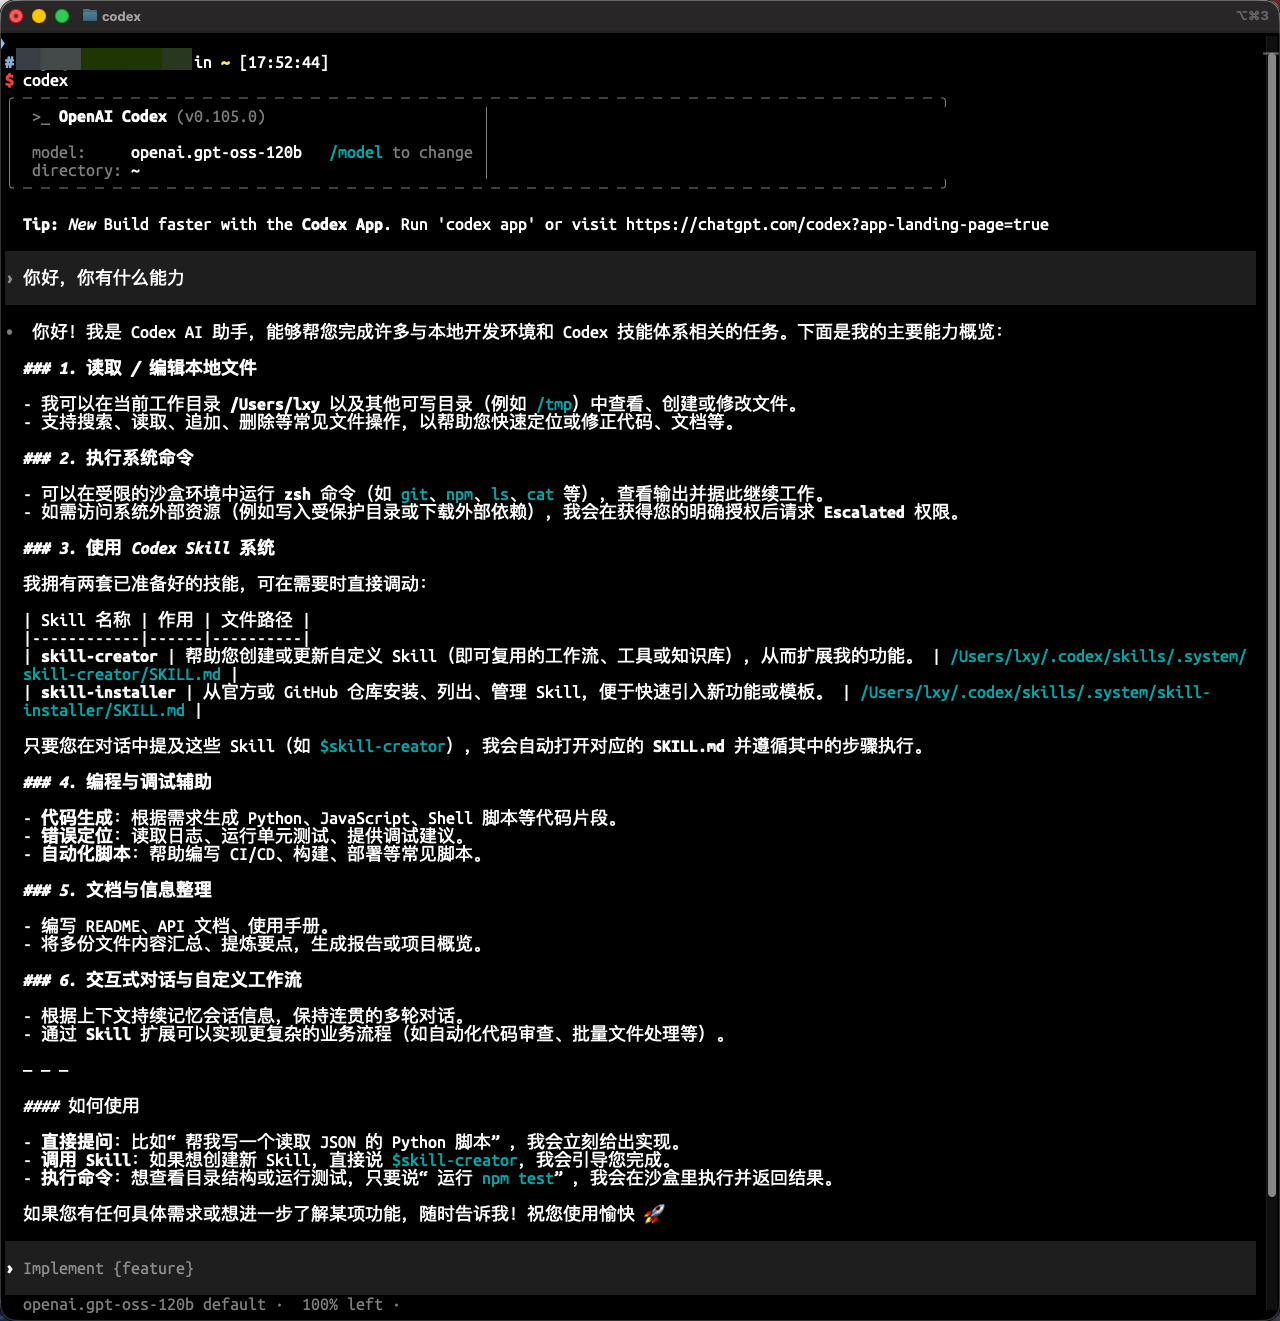
Task: Click the /model command in the header box
Action: [356, 153]
